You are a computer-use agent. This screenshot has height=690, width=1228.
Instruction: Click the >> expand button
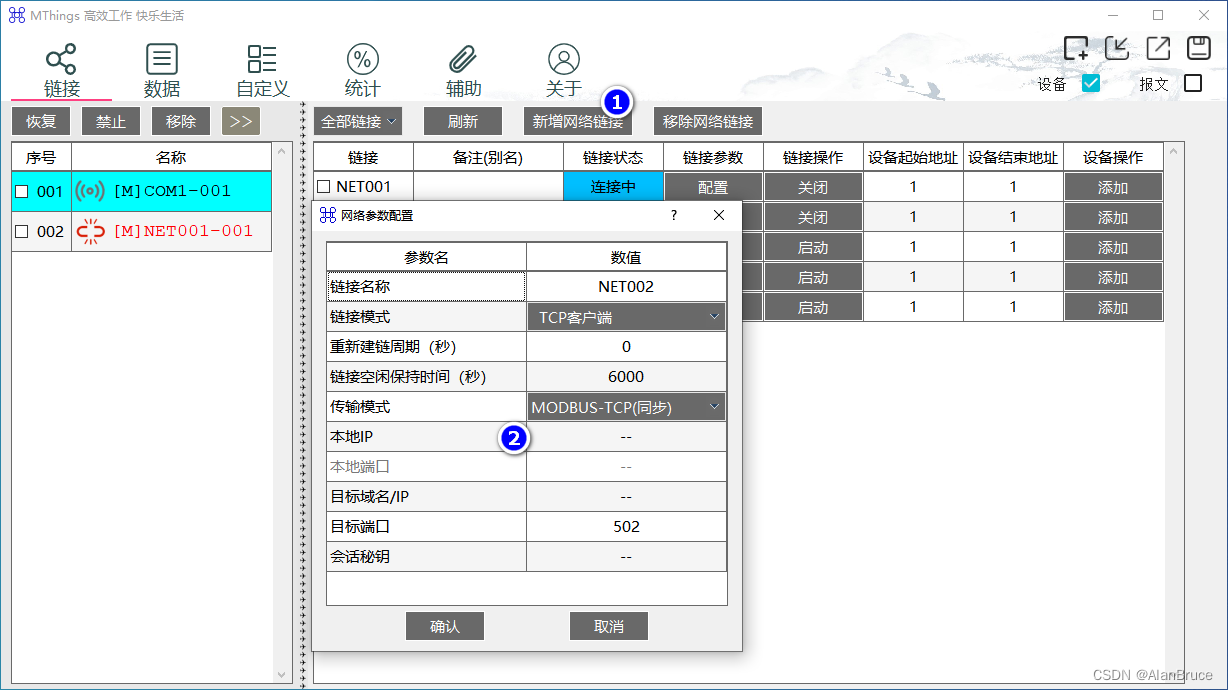click(x=241, y=121)
